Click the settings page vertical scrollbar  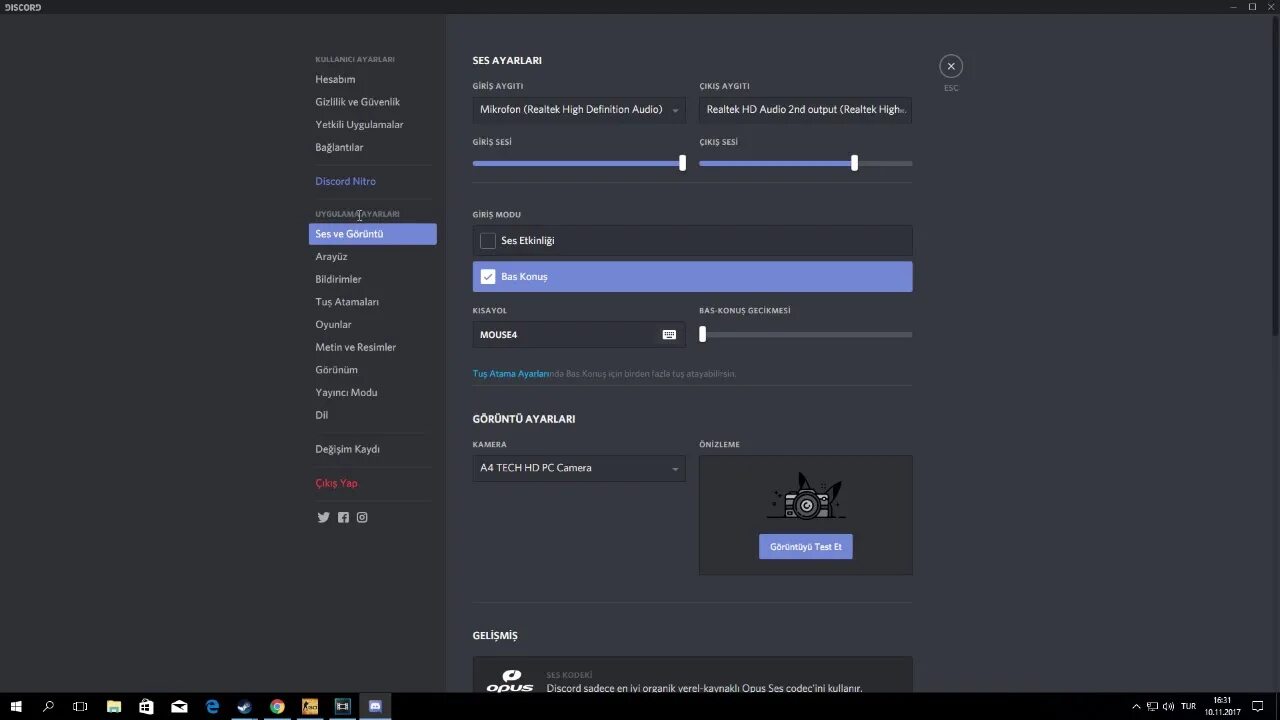pyautogui.click(x=1275, y=176)
